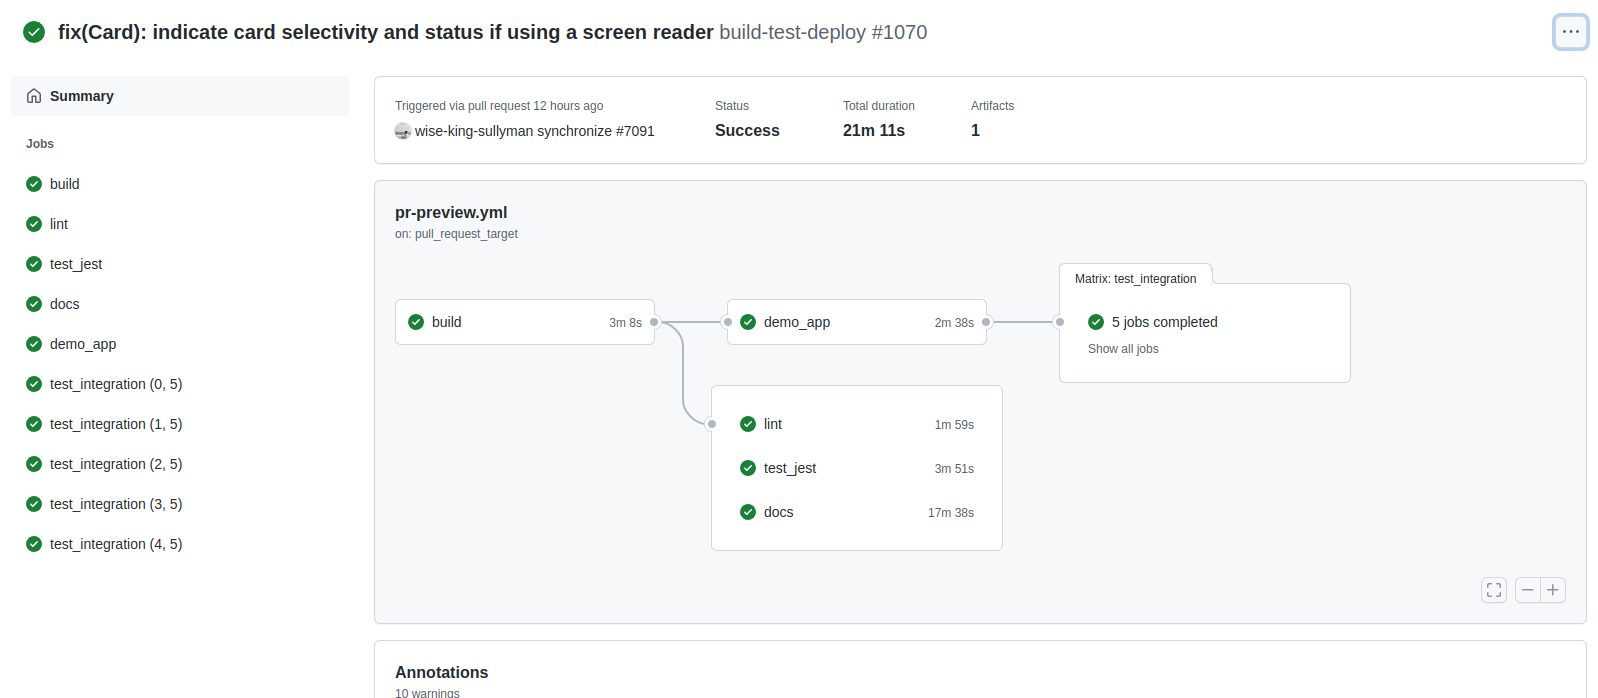The image size is (1598, 698).
Task: Zoom out the workflow graph with minus button
Action: click(1528, 590)
